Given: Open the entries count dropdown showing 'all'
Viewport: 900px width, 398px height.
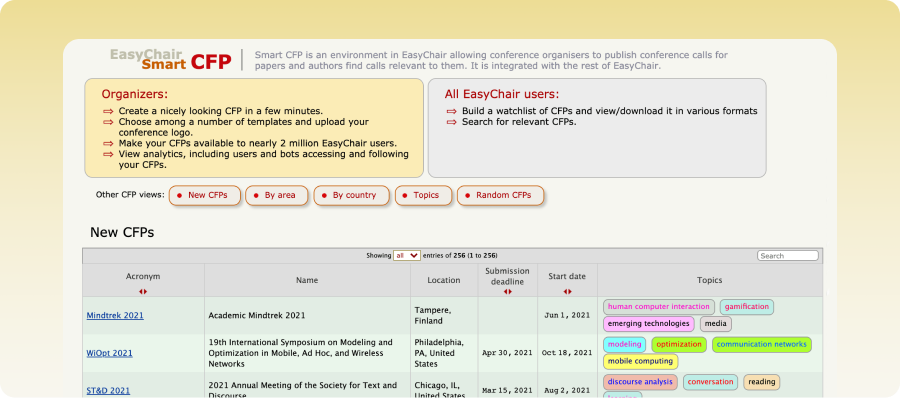Looking at the screenshot, I should point(407,256).
